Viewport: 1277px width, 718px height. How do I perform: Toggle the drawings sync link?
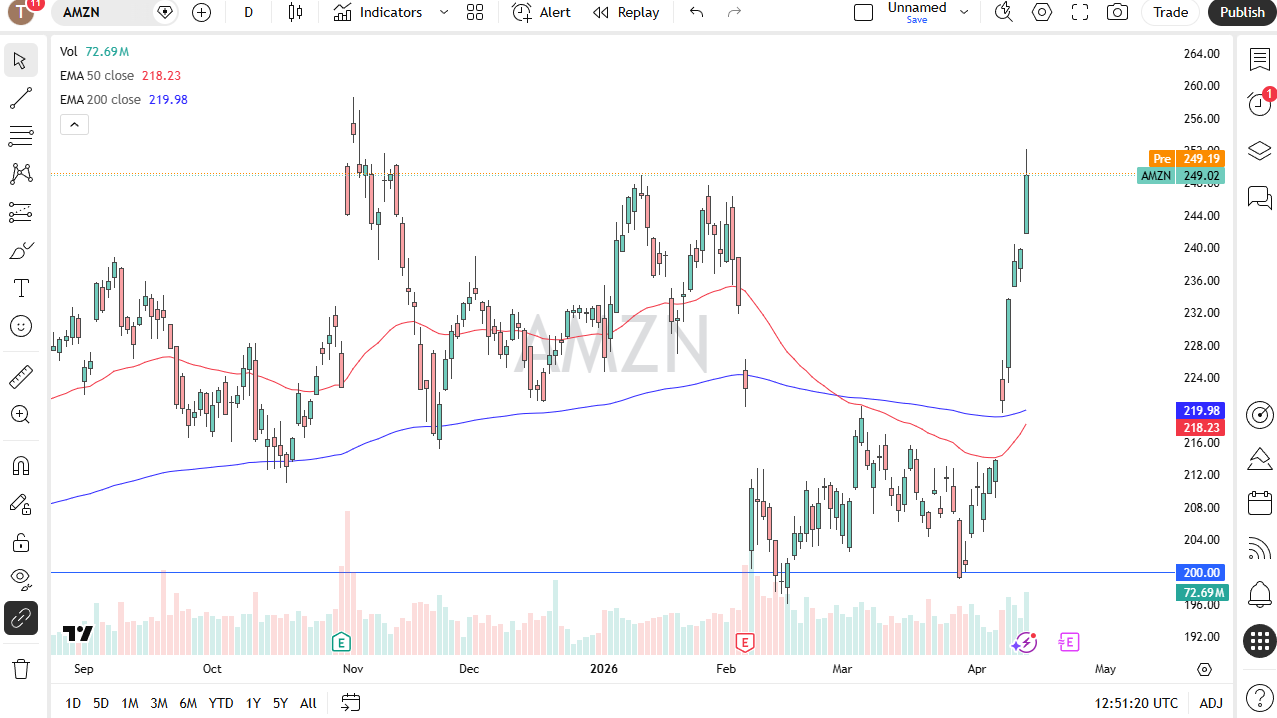[20, 619]
